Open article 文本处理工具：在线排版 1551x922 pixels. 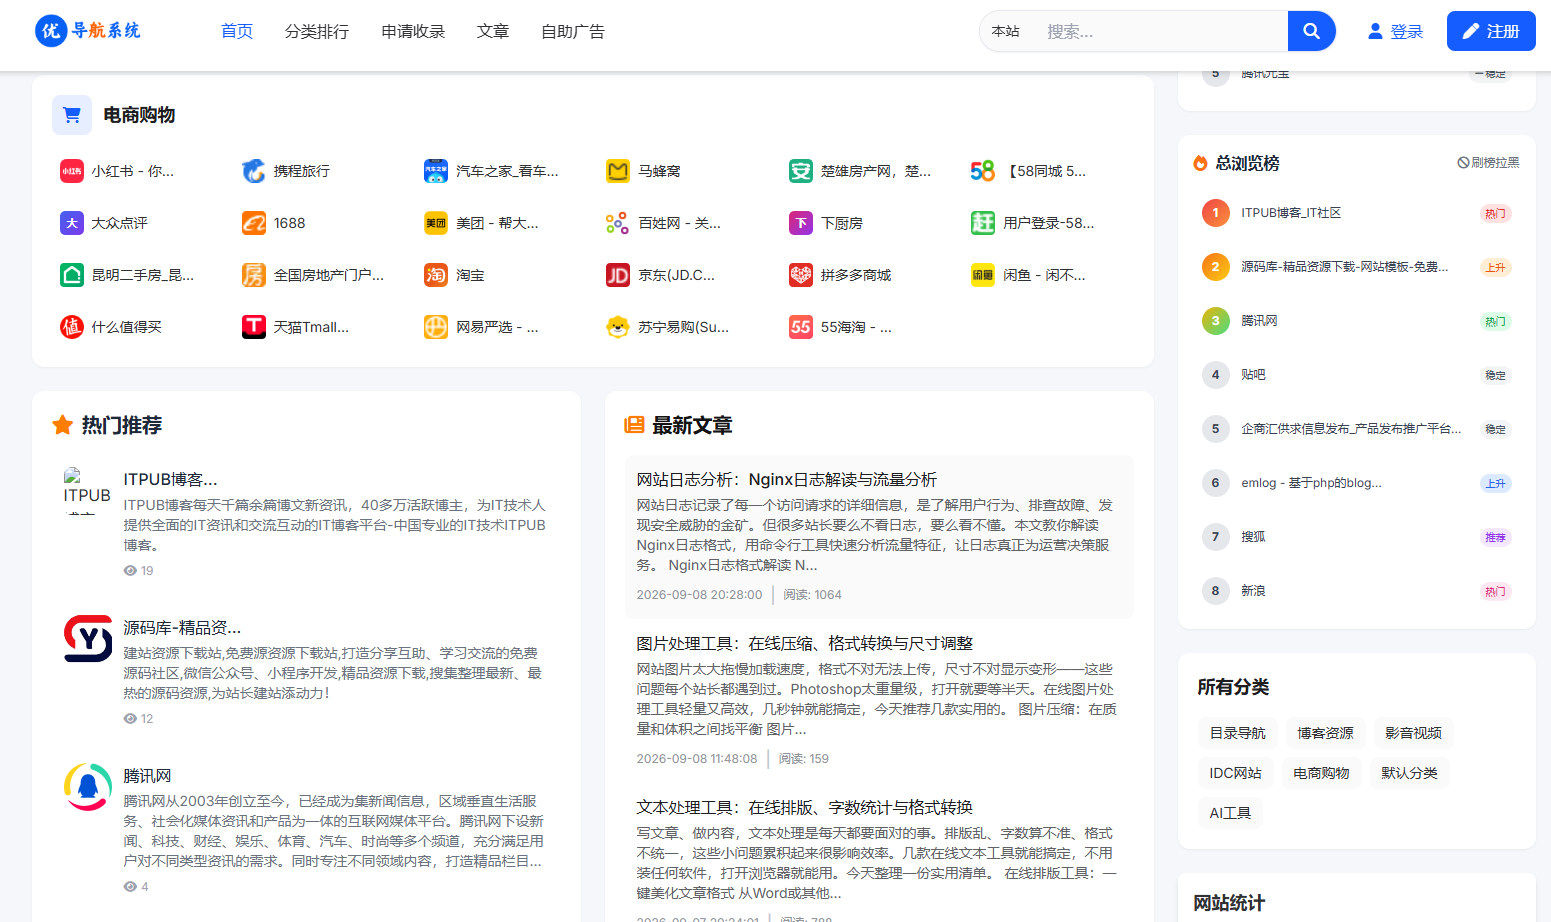(x=804, y=807)
